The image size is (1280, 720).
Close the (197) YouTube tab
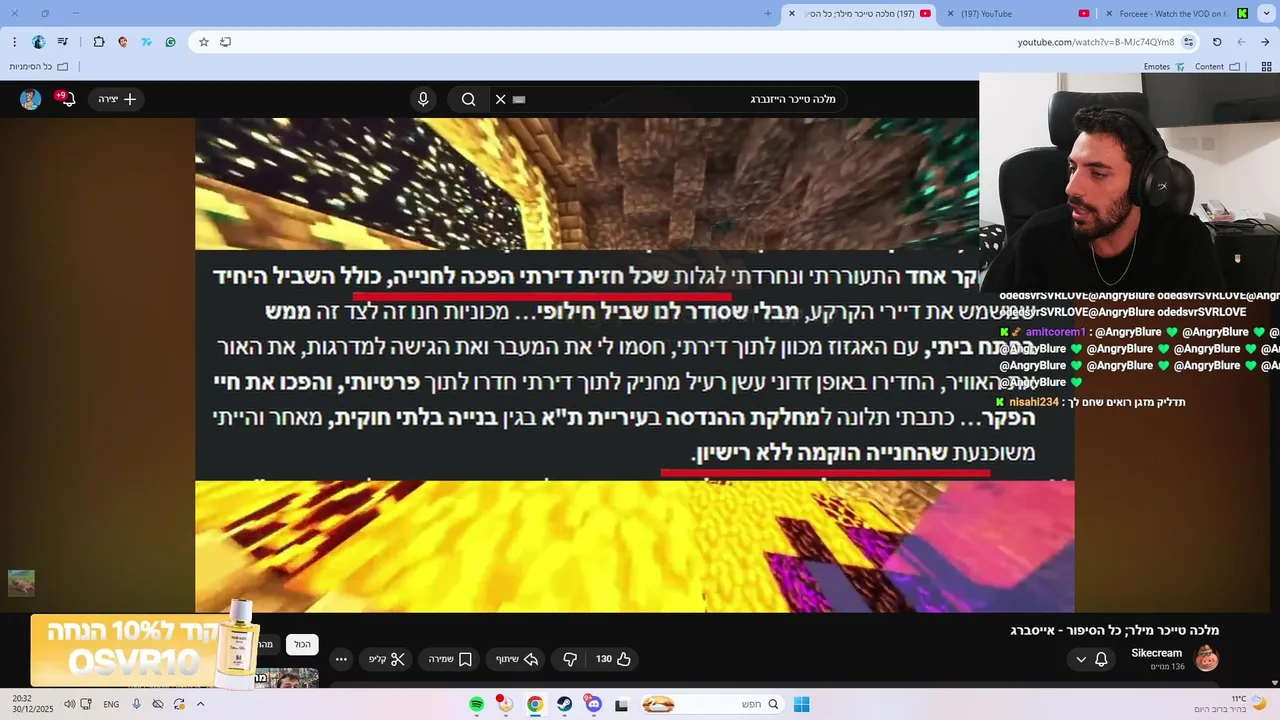[x=950, y=14]
